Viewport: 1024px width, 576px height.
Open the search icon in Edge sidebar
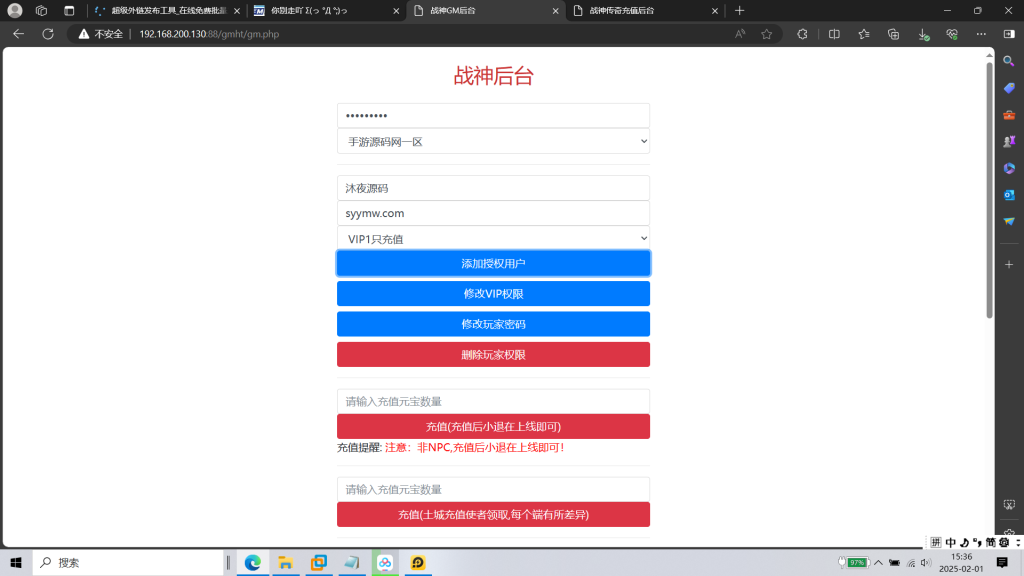coord(1009,60)
